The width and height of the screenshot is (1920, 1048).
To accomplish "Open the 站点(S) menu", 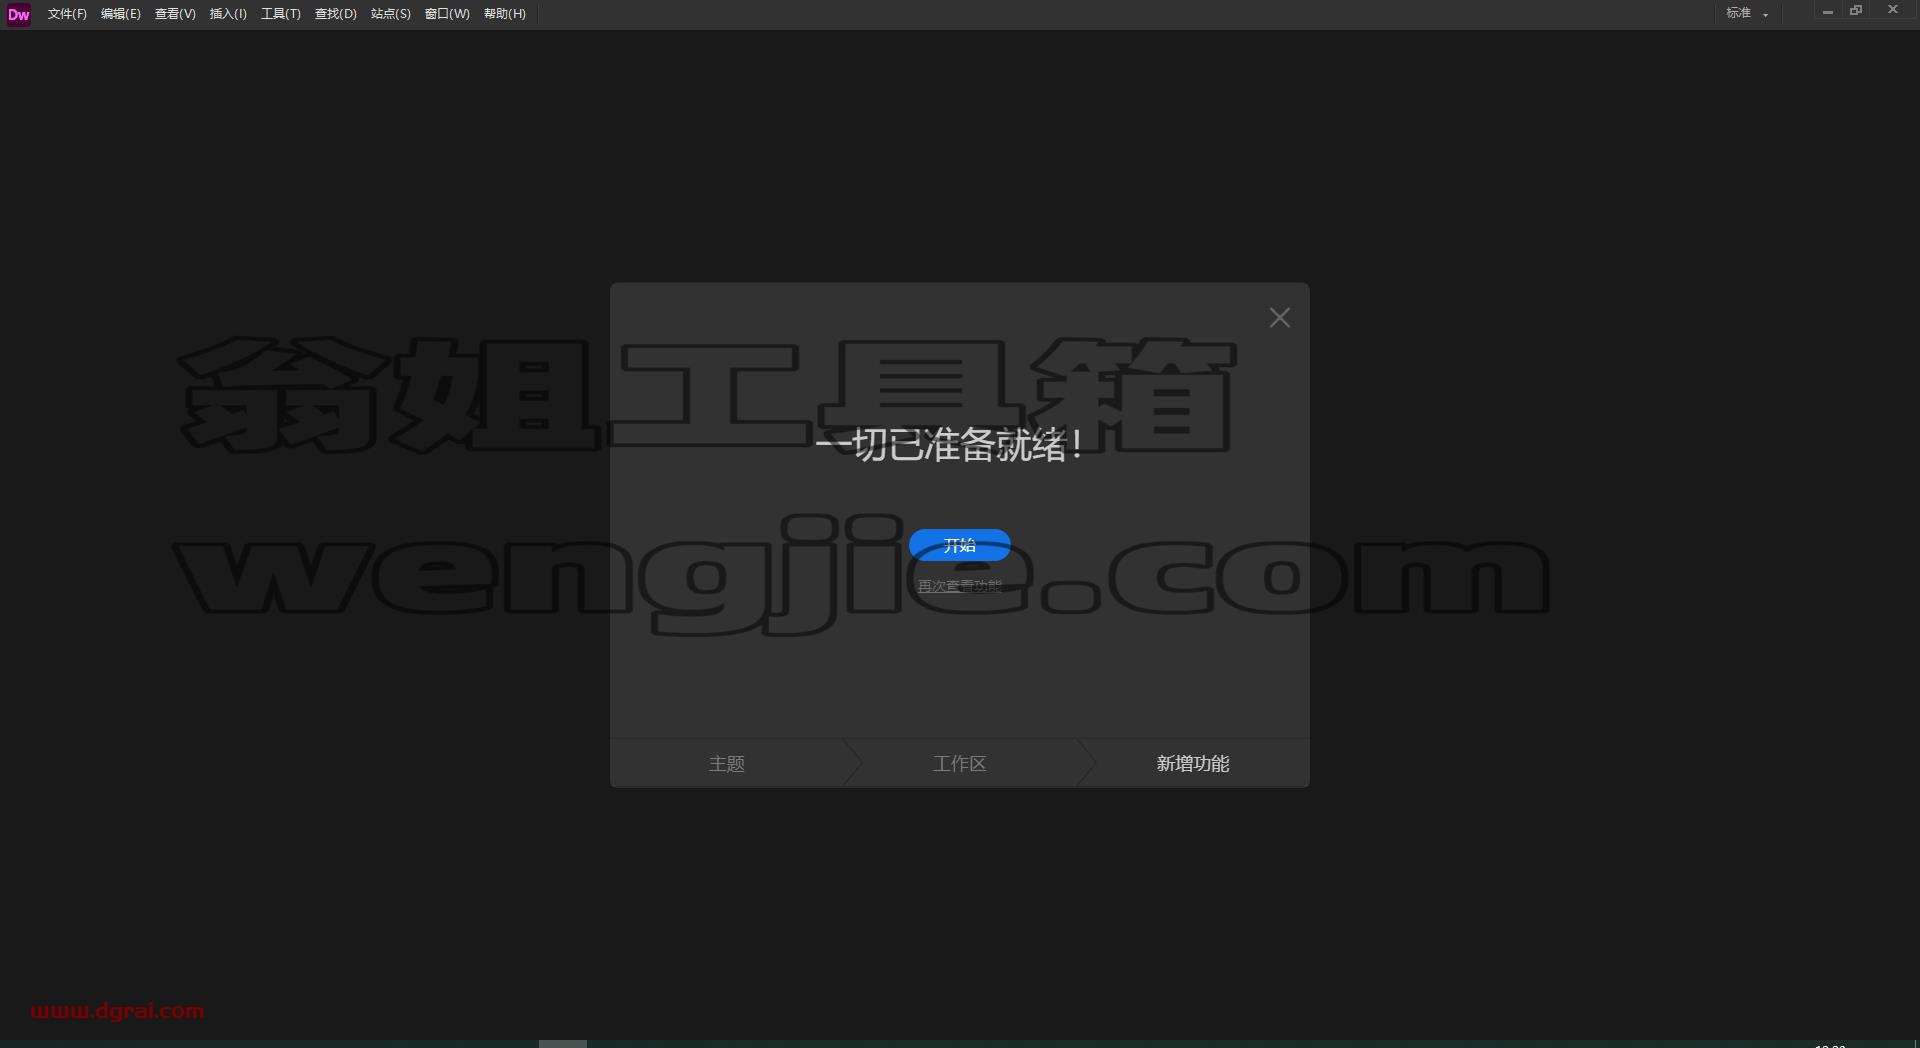I will pyautogui.click(x=391, y=14).
